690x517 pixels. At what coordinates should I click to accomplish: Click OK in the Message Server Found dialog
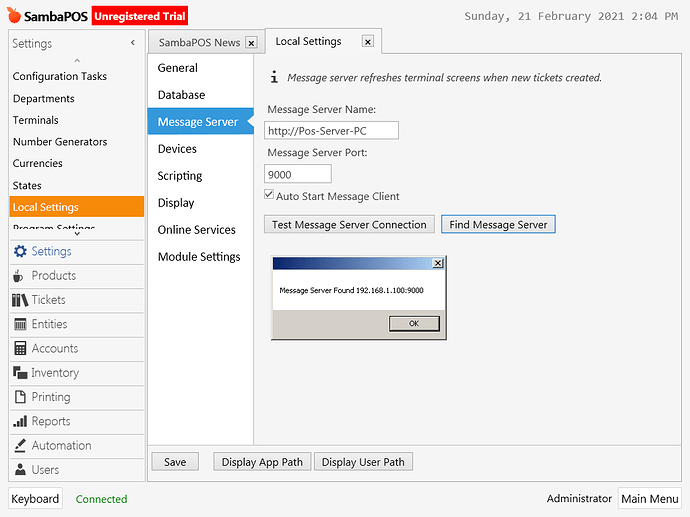pos(414,323)
